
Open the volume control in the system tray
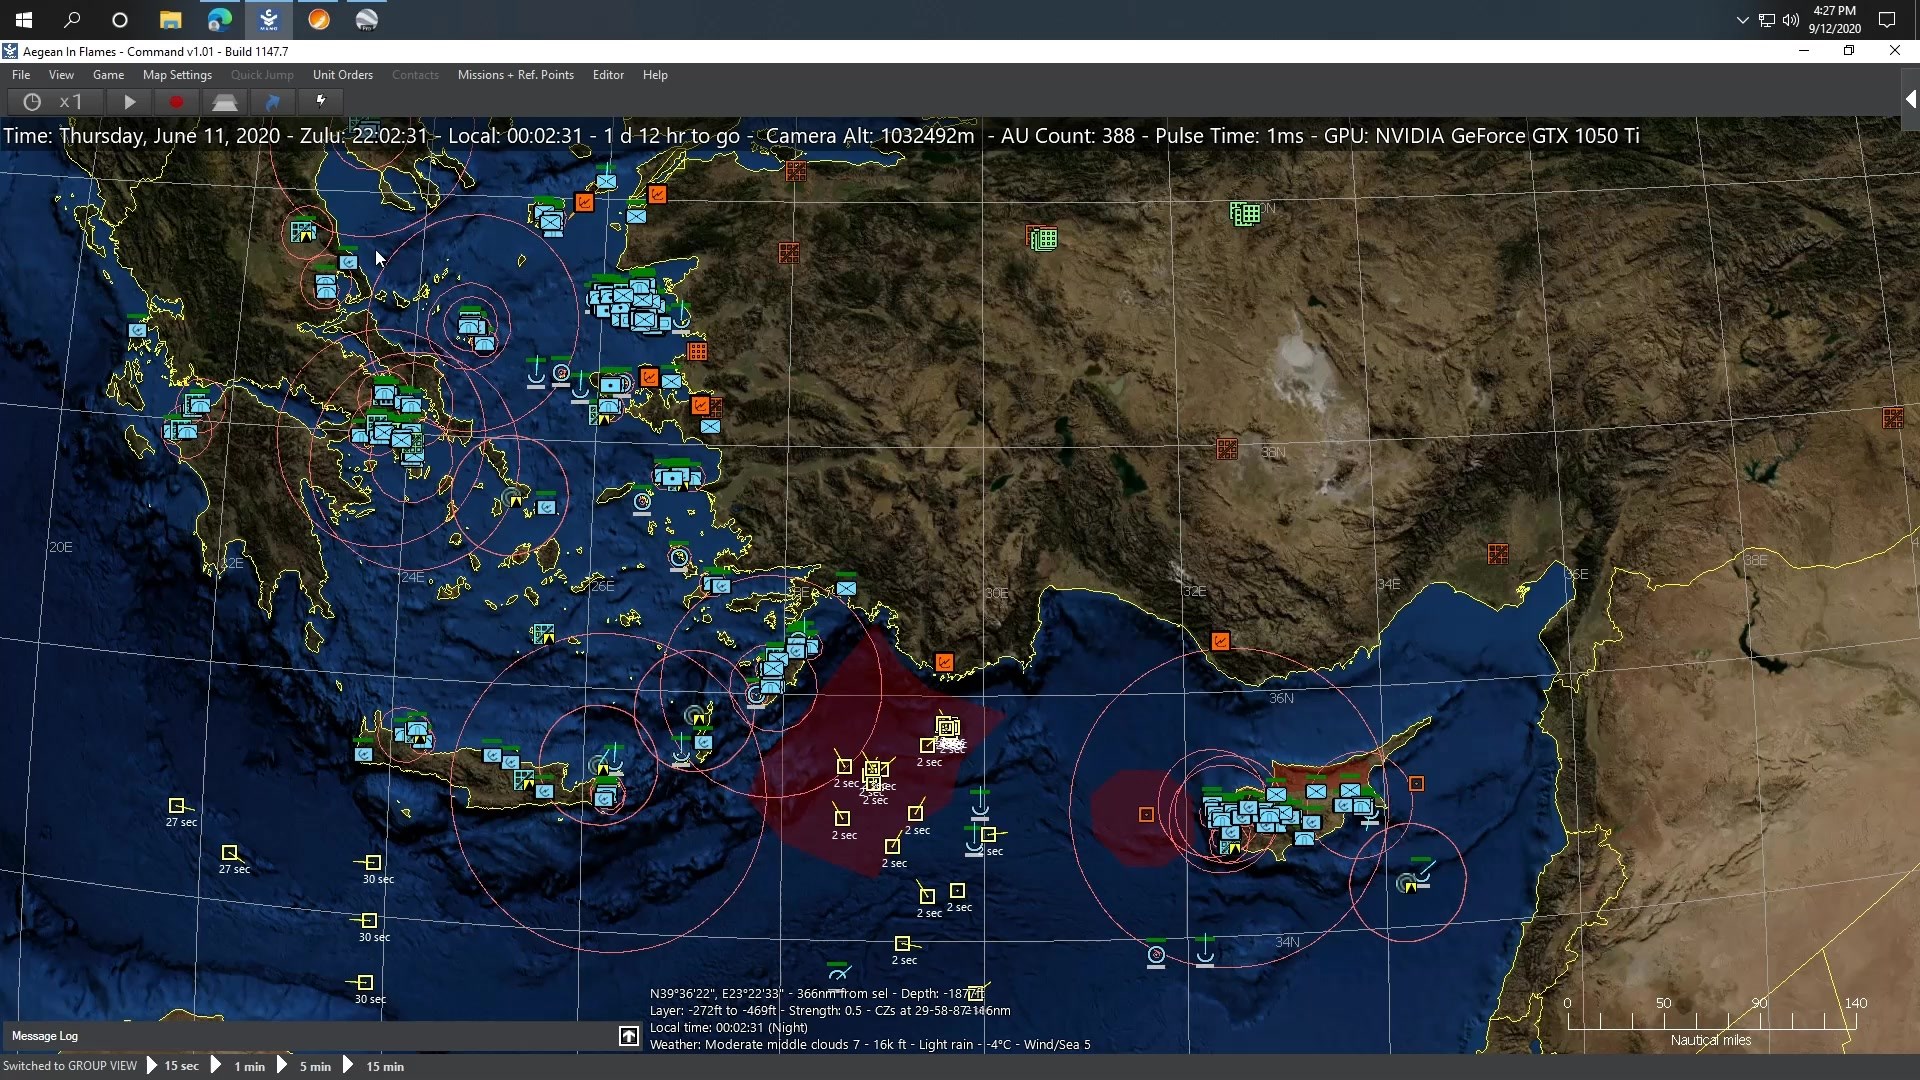coord(1790,20)
